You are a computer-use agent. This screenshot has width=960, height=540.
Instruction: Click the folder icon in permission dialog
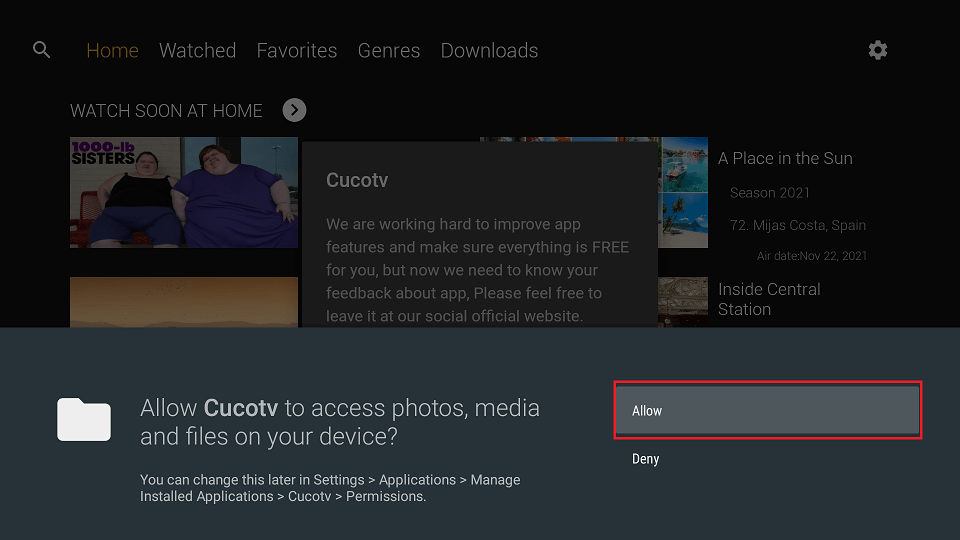click(84, 419)
